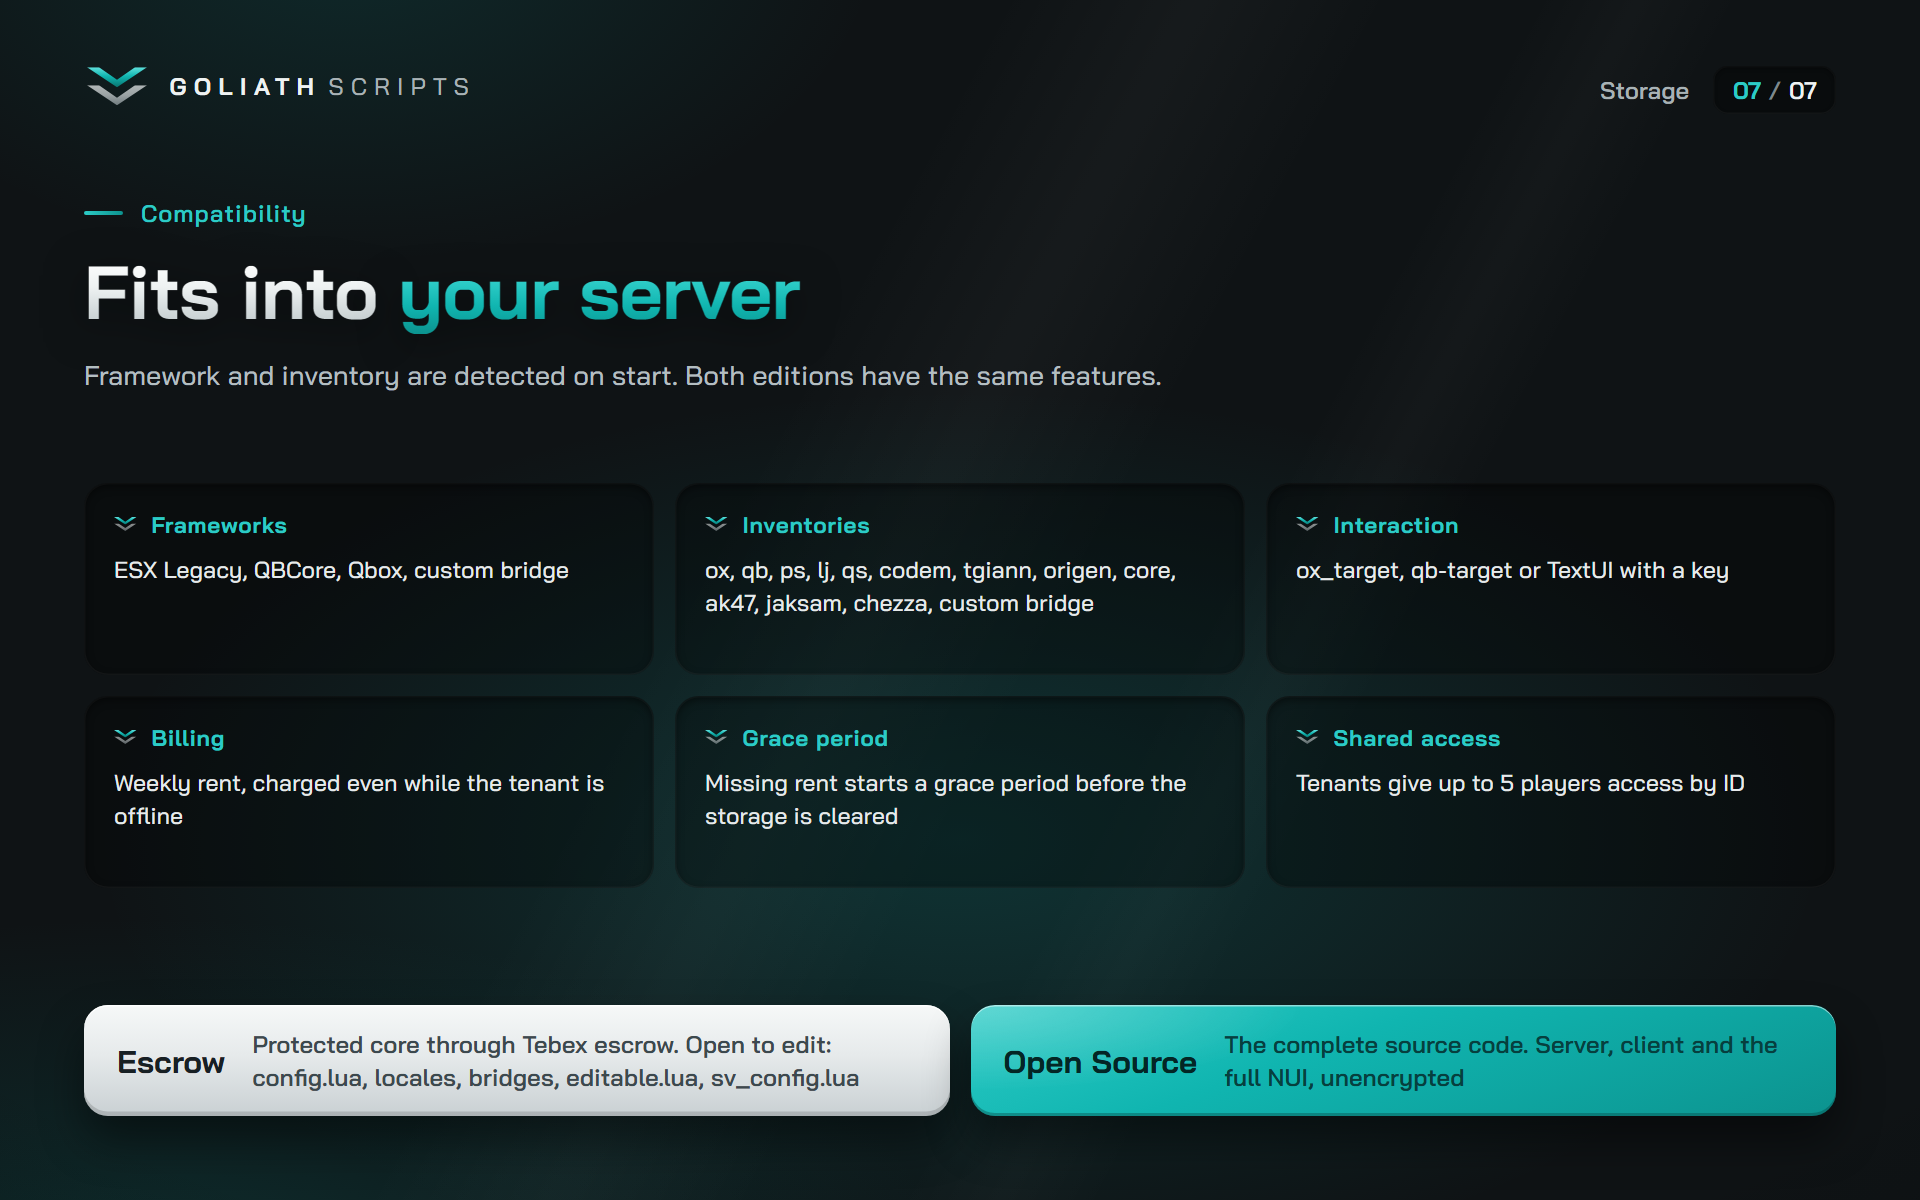Click the Interaction card title
Screen dimensions: 1920x1200
click(1395, 525)
